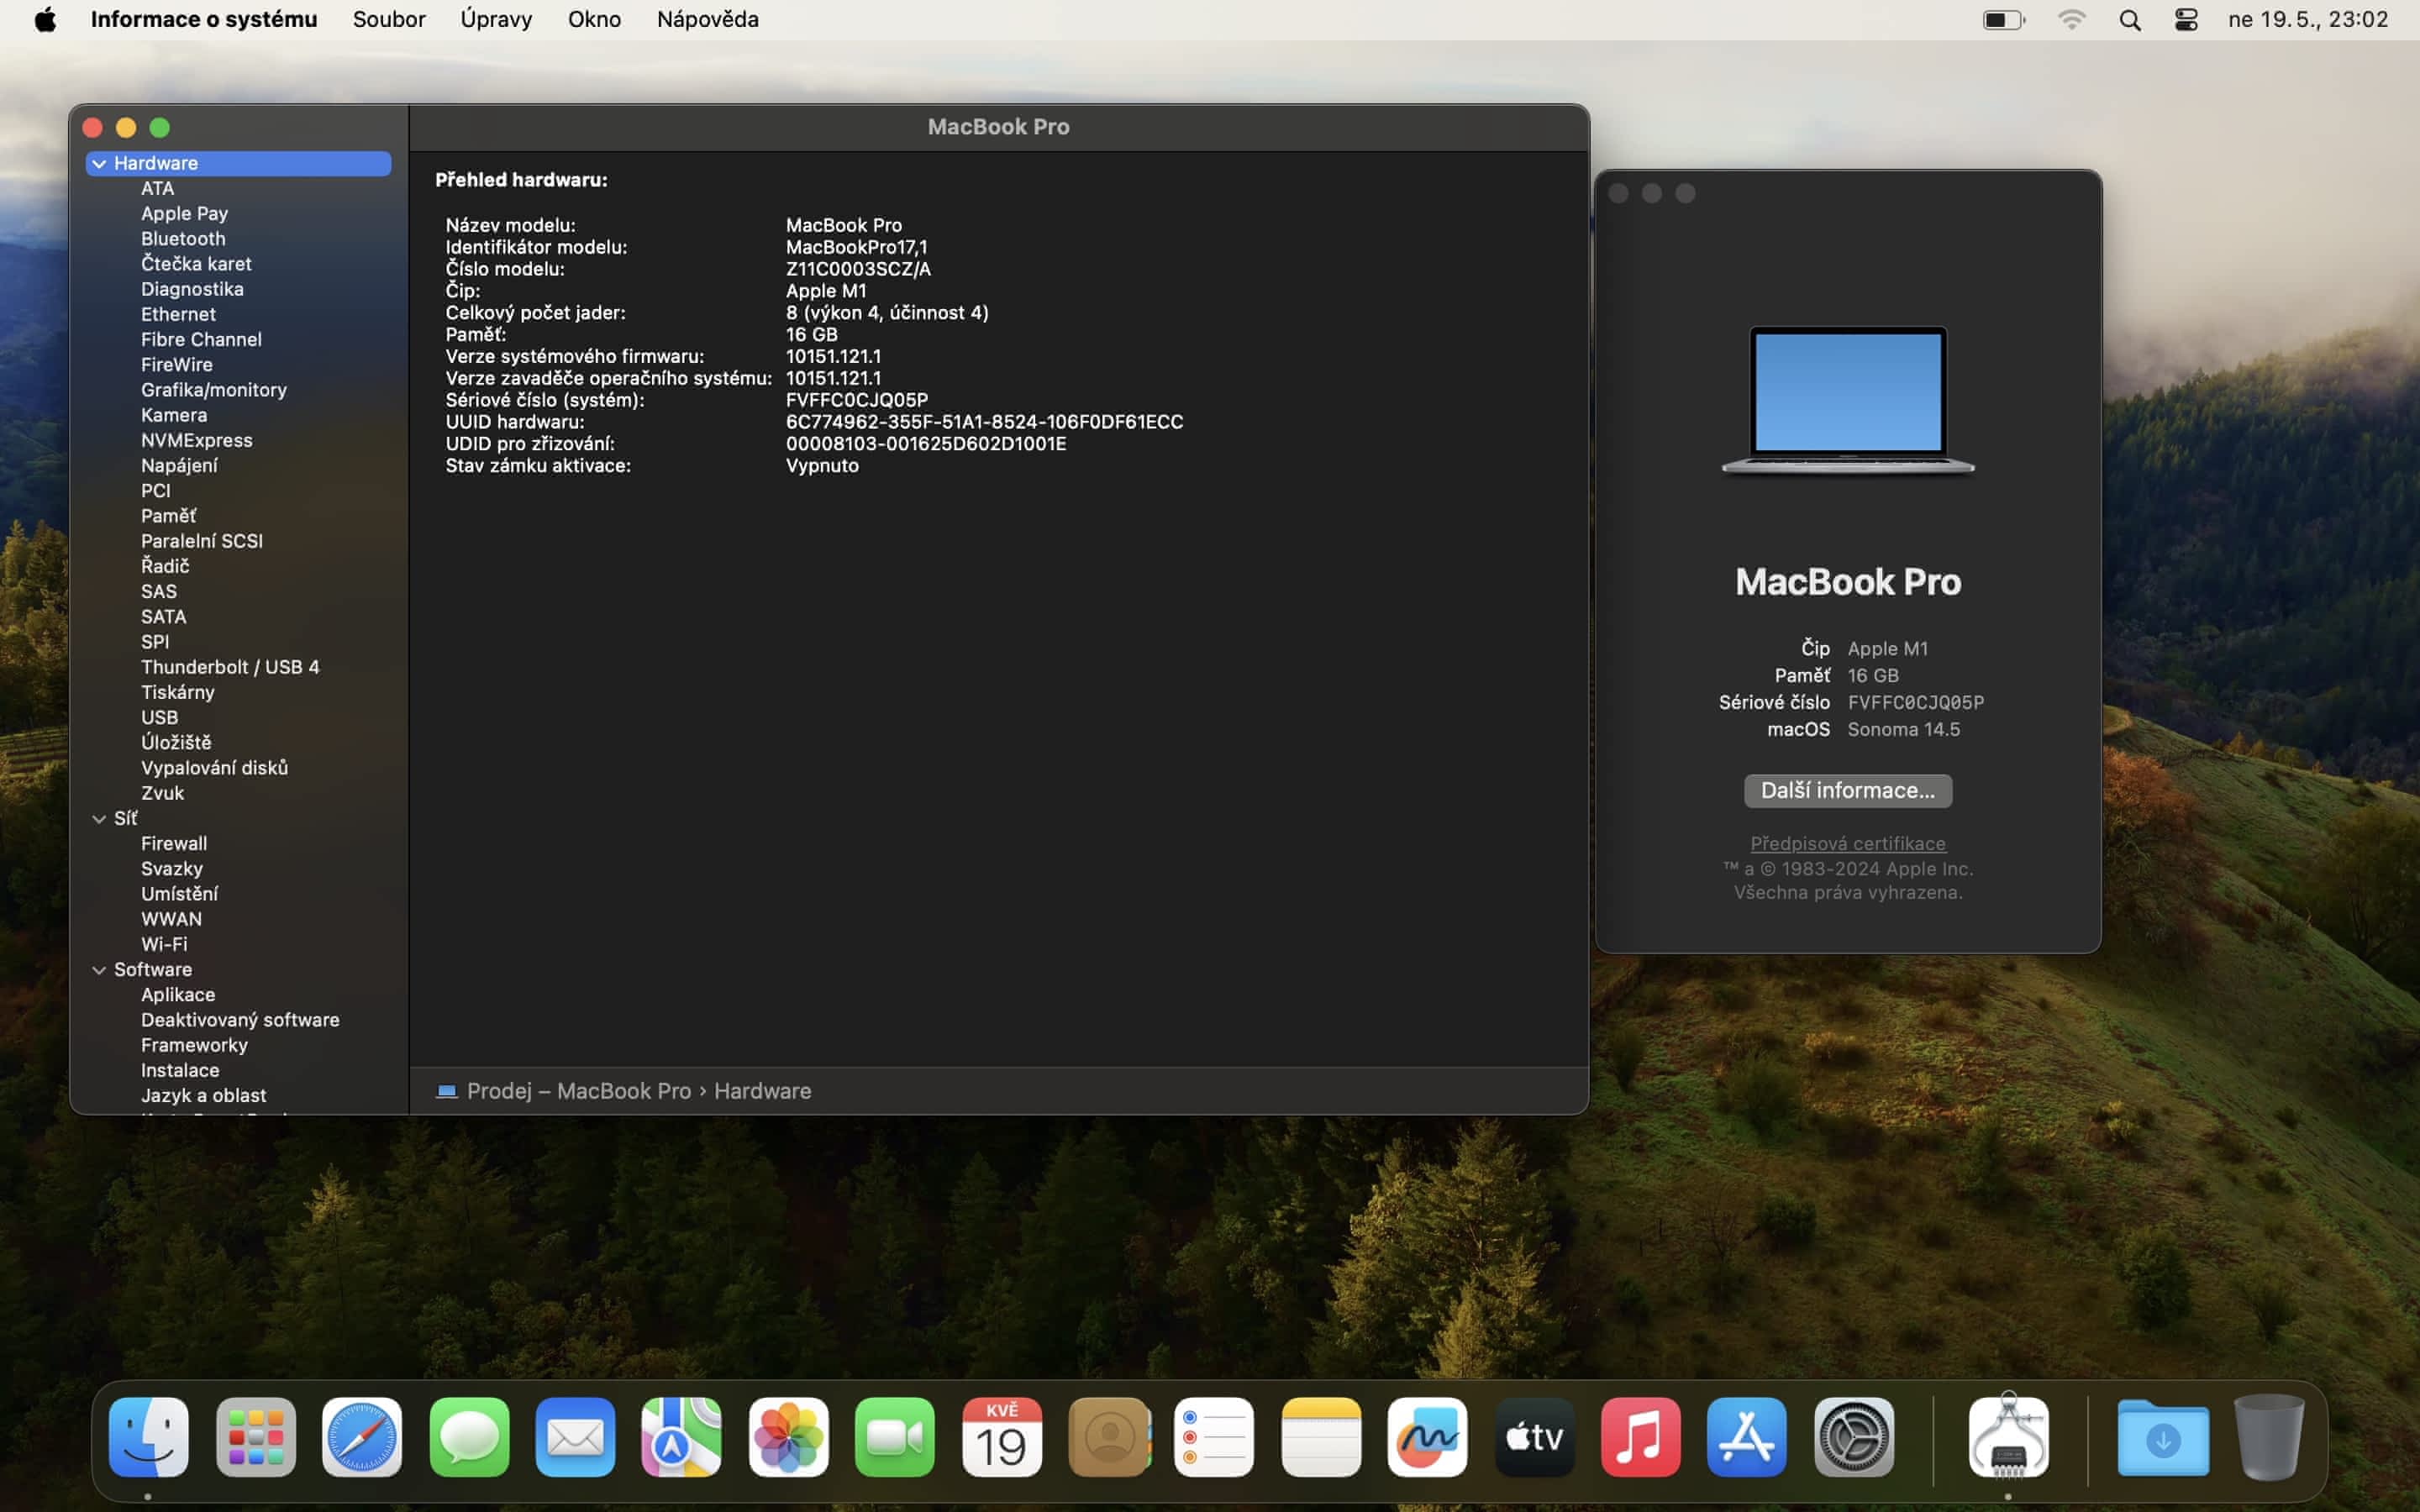2420x1512 pixels.
Task: Click the battery status icon
Action: 2003,20
